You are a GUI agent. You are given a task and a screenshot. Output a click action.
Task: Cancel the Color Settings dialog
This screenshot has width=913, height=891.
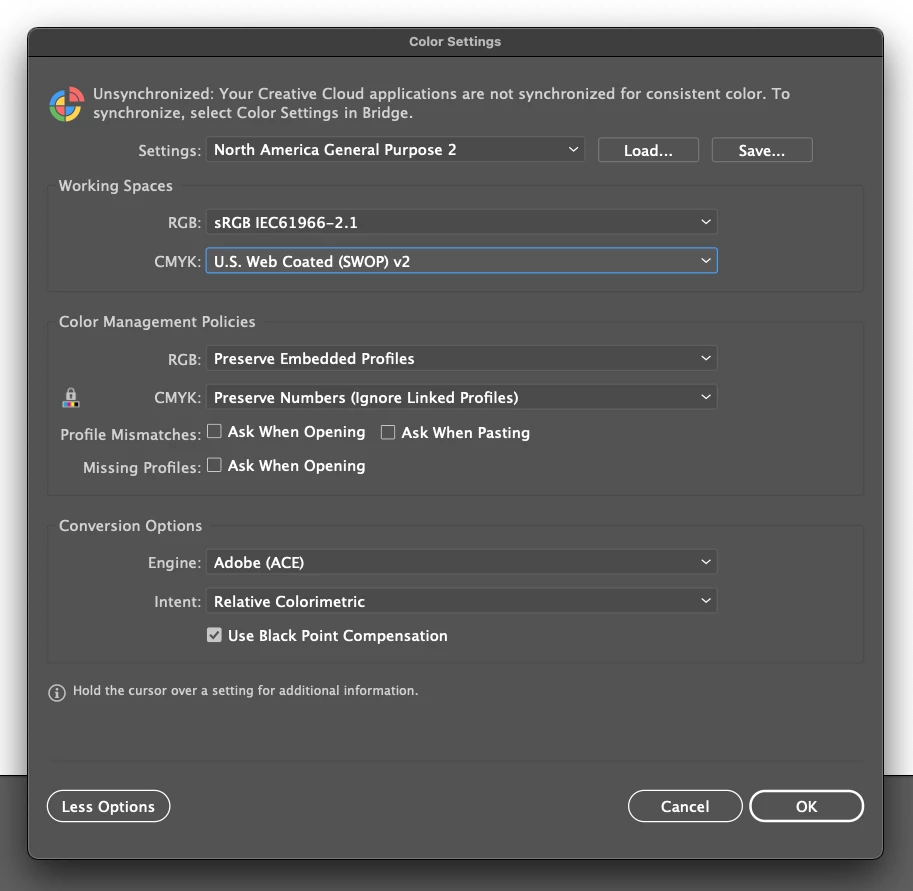point(685,806)
